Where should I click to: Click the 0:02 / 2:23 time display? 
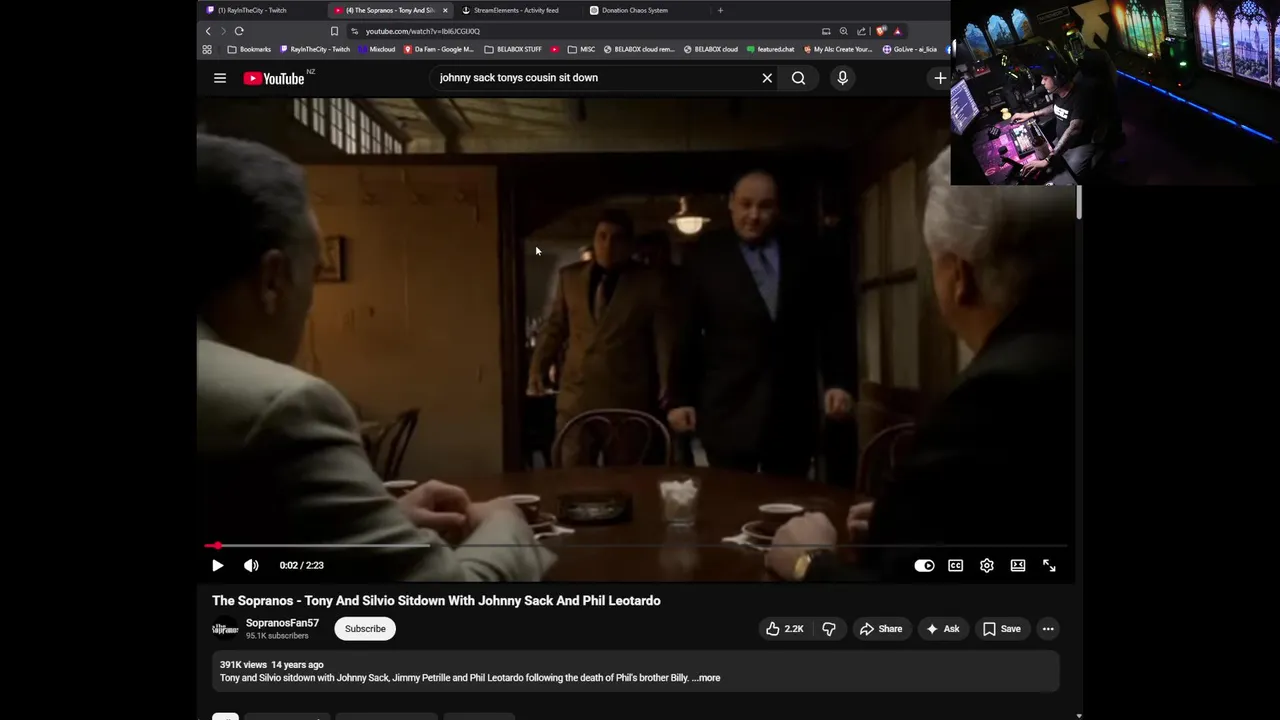(302, 565)
